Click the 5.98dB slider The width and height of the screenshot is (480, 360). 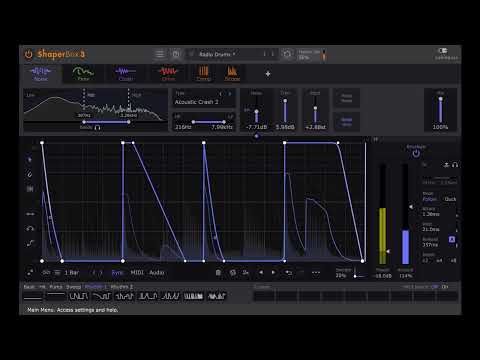click(x=285, y=111)
